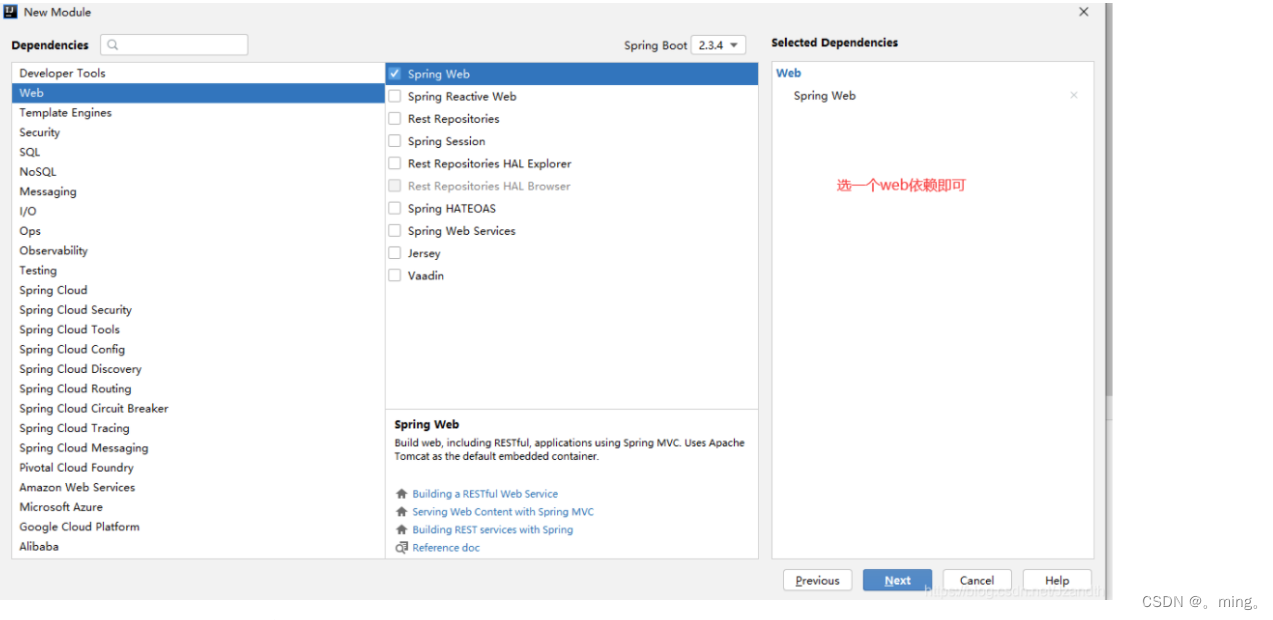This screenshot has width=1273, height=620.
Task: Select Amazon Web Services category
Action: click(x=198, y=488)
